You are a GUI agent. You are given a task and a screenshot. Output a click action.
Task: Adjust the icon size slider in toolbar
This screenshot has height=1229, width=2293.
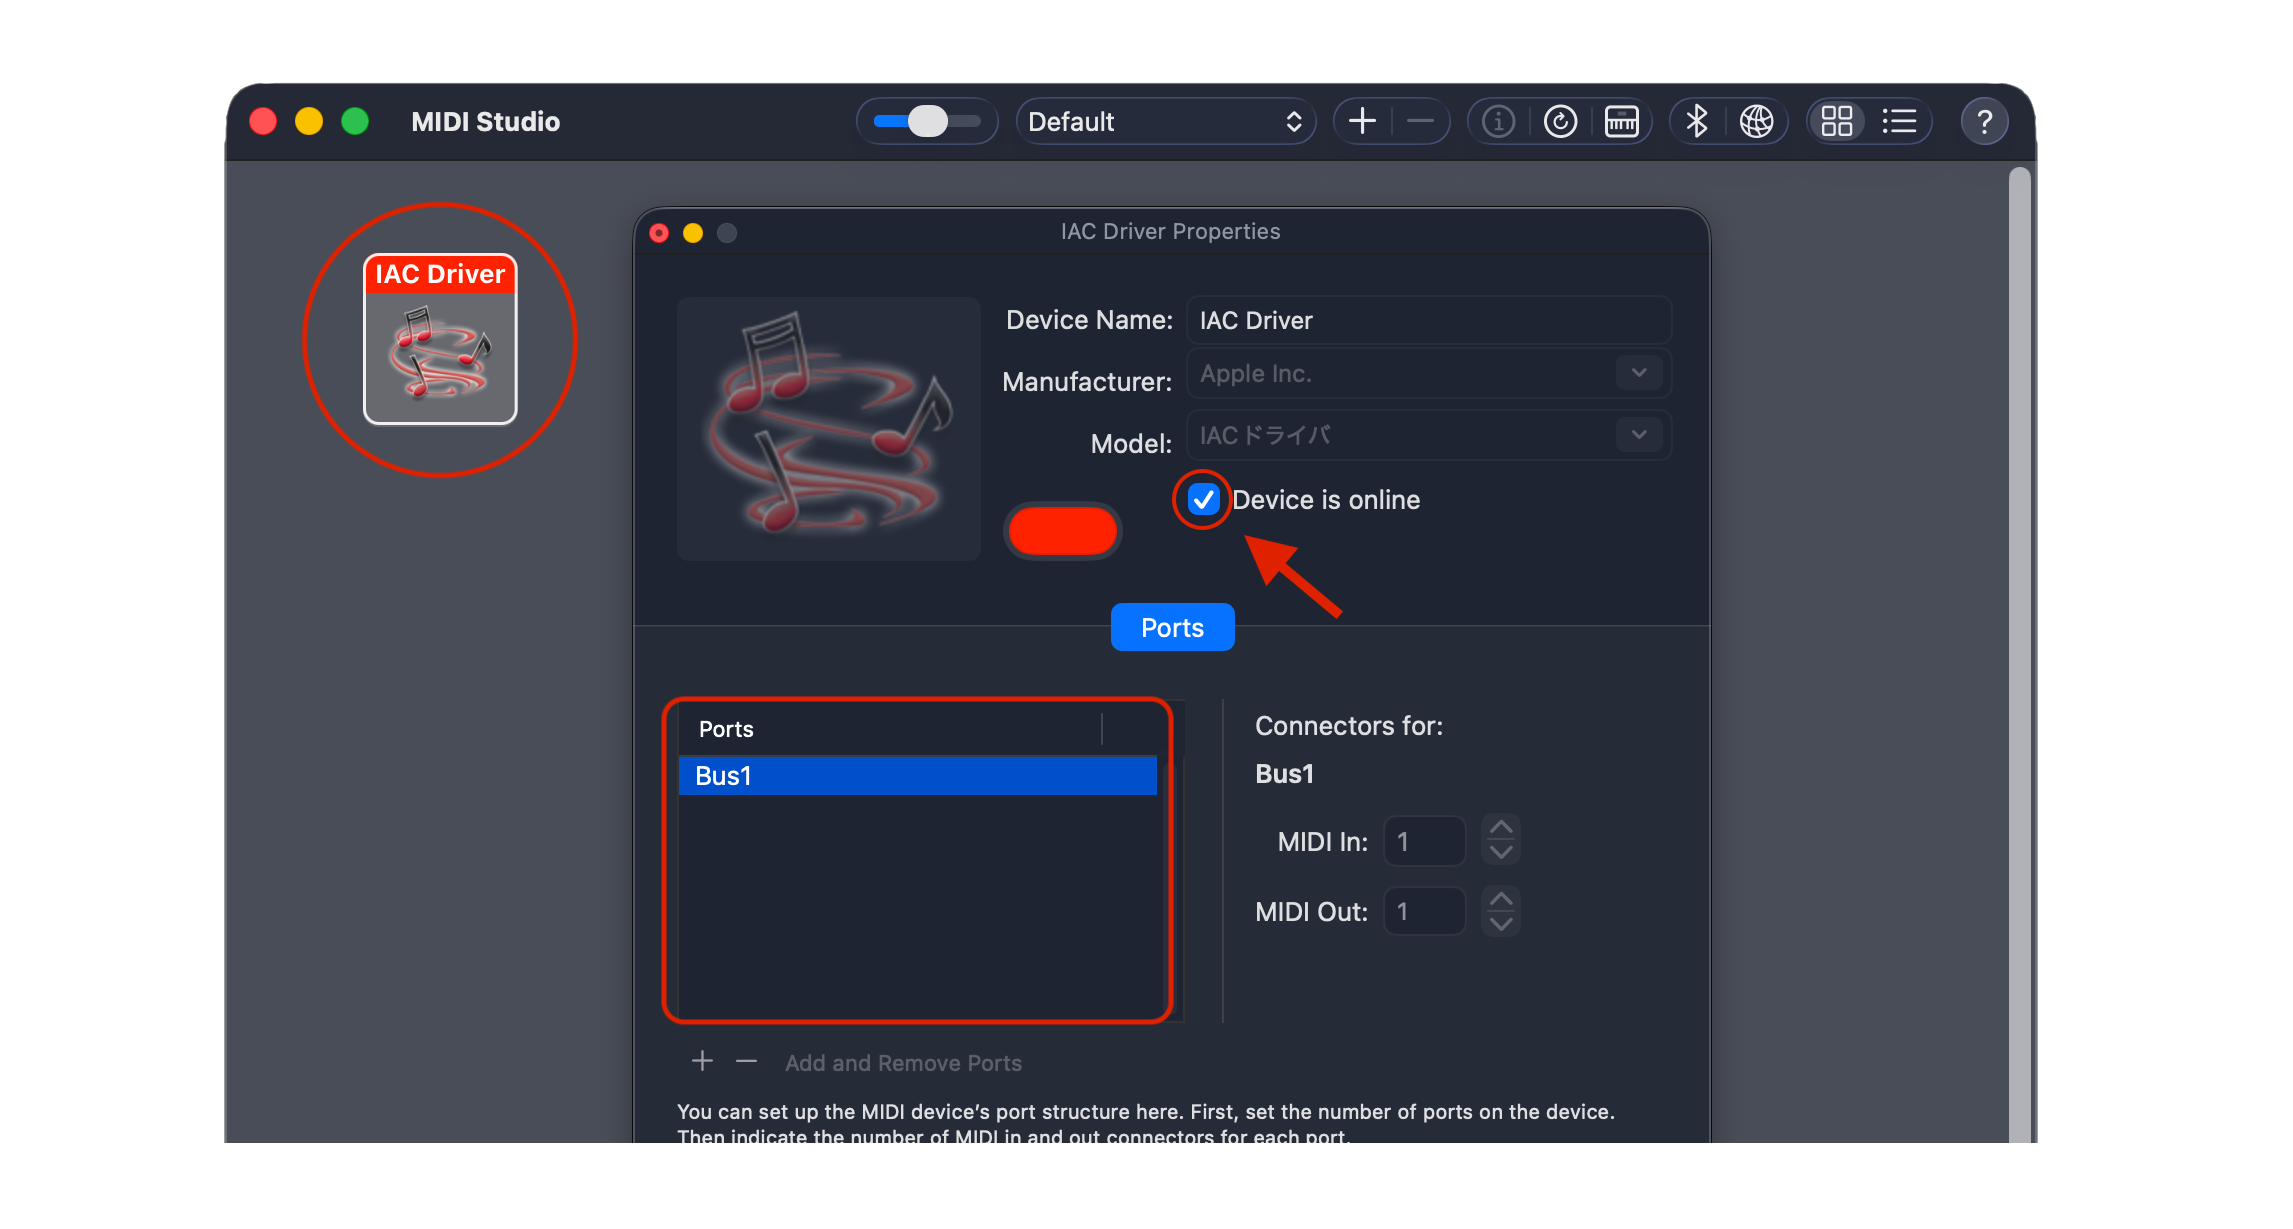click(927, 122)
